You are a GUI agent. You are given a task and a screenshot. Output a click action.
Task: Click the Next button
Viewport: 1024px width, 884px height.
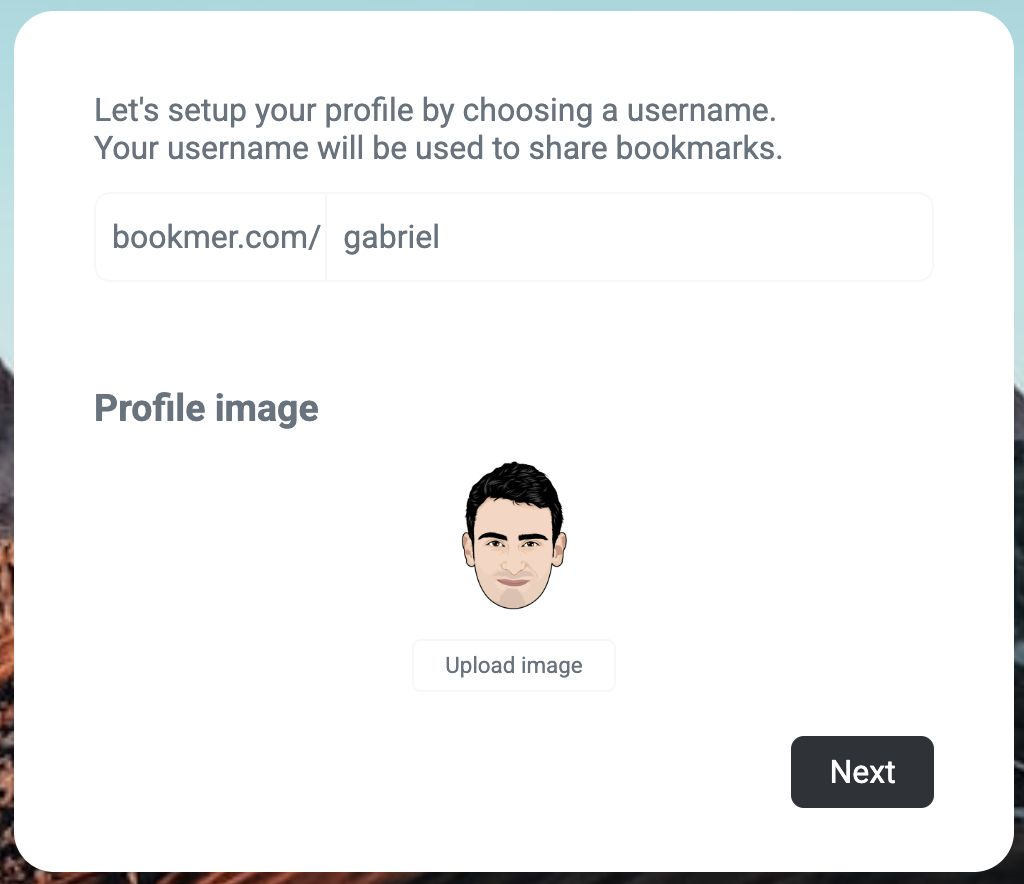862,772
